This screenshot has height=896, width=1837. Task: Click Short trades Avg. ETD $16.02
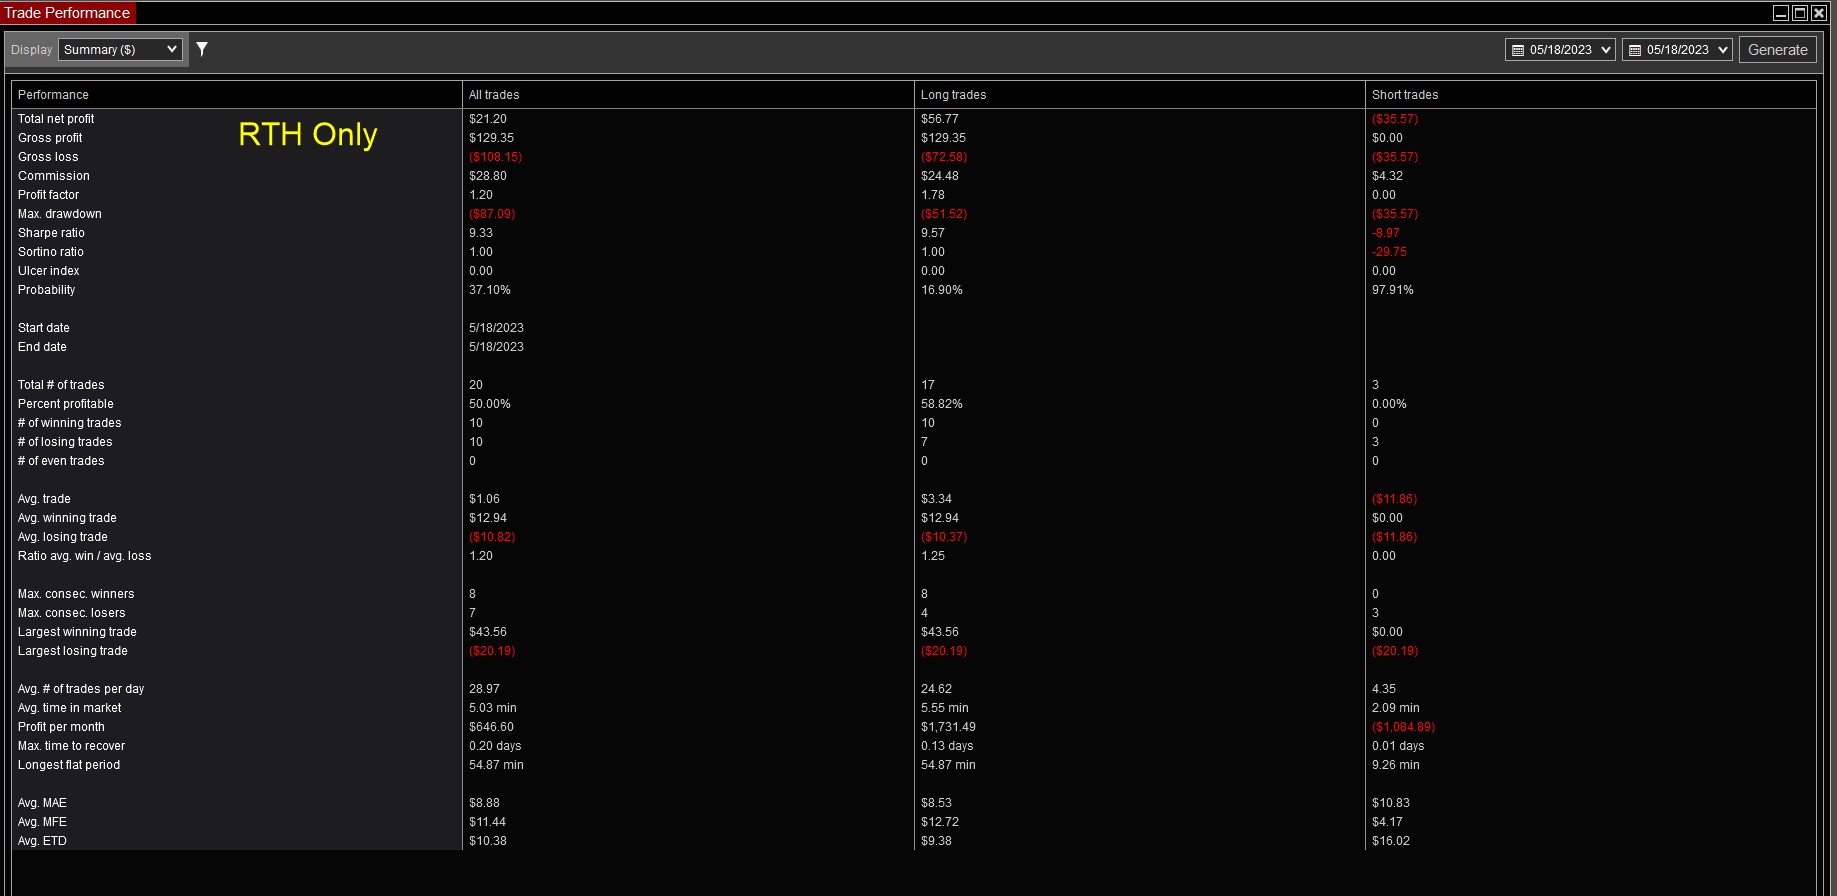click(1391, 841)
